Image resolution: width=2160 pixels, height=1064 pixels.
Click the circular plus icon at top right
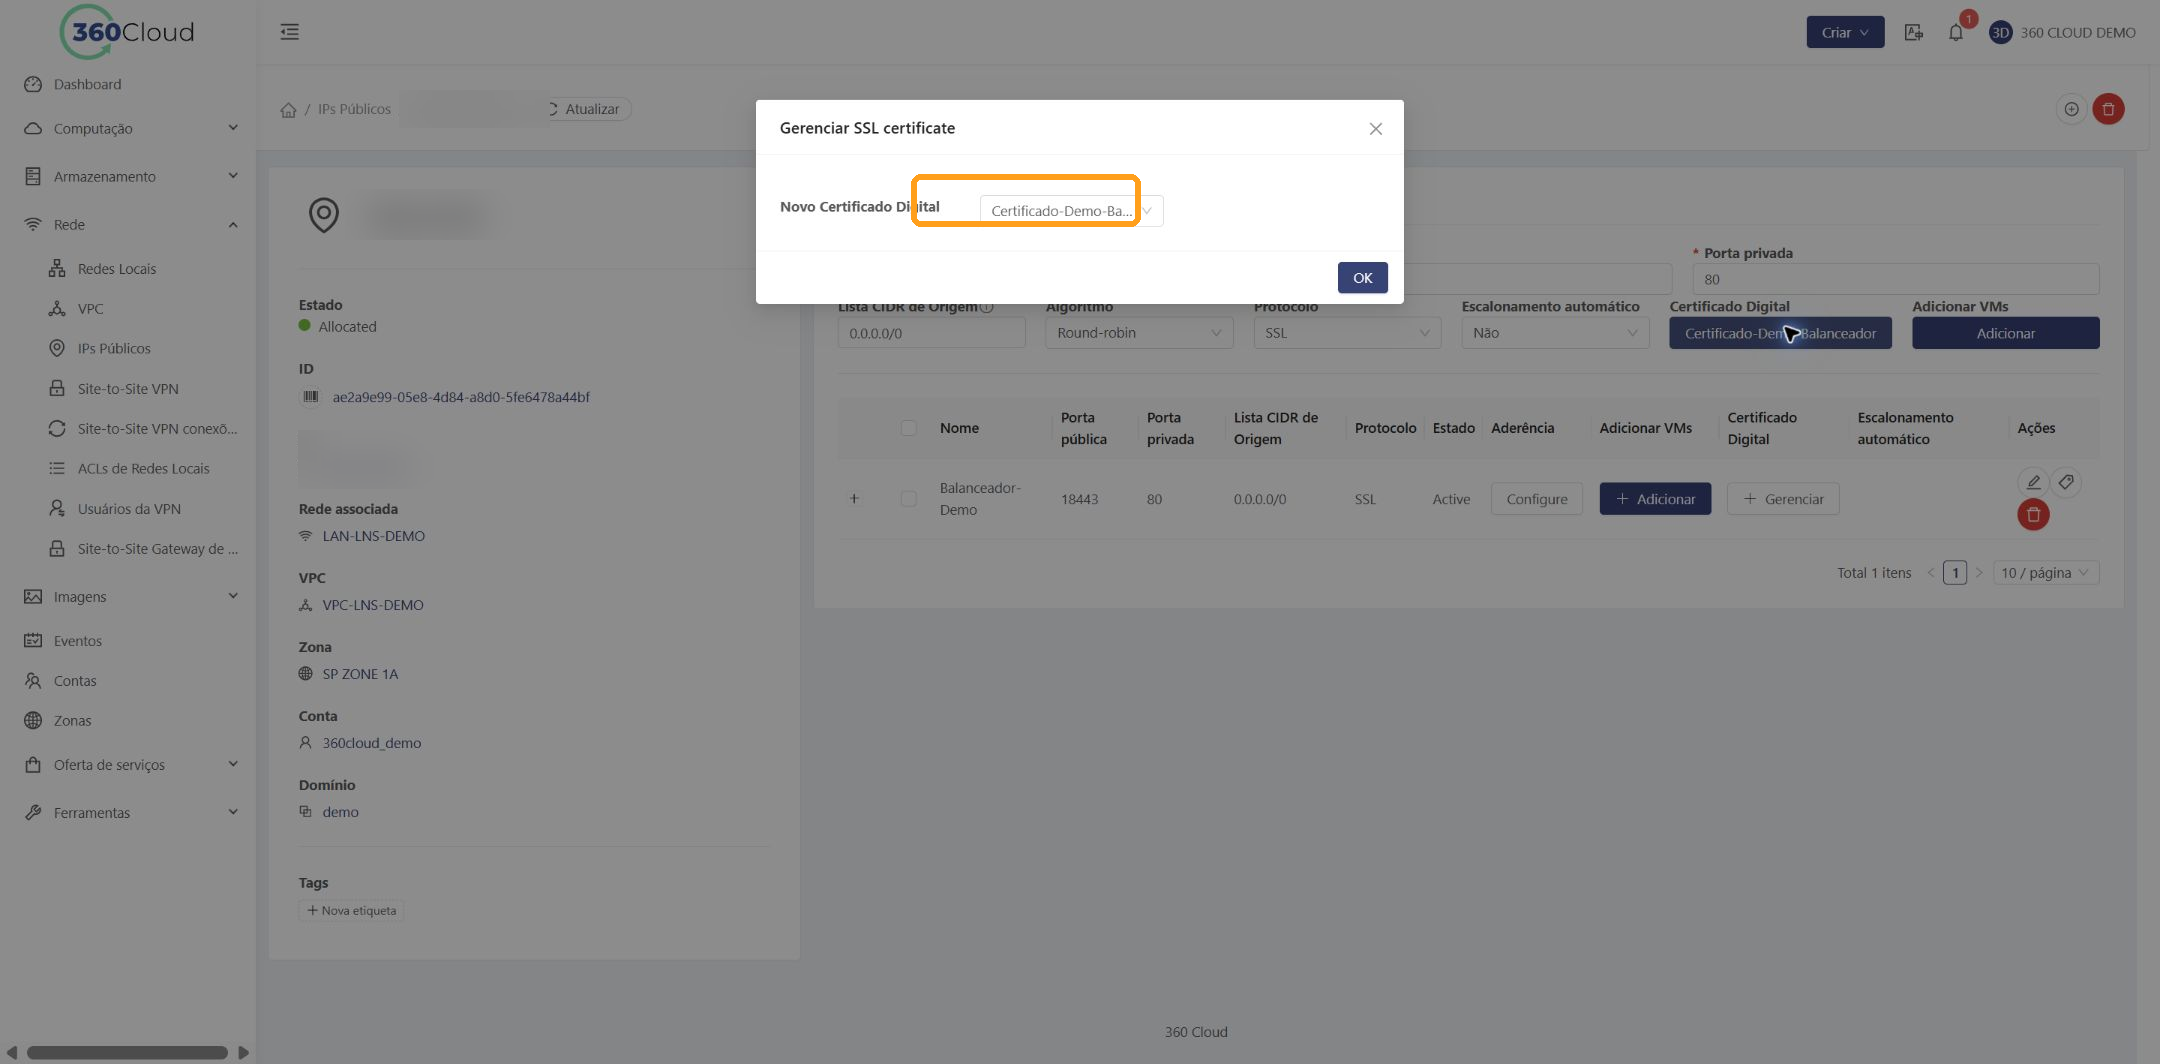pos(2071,109)
